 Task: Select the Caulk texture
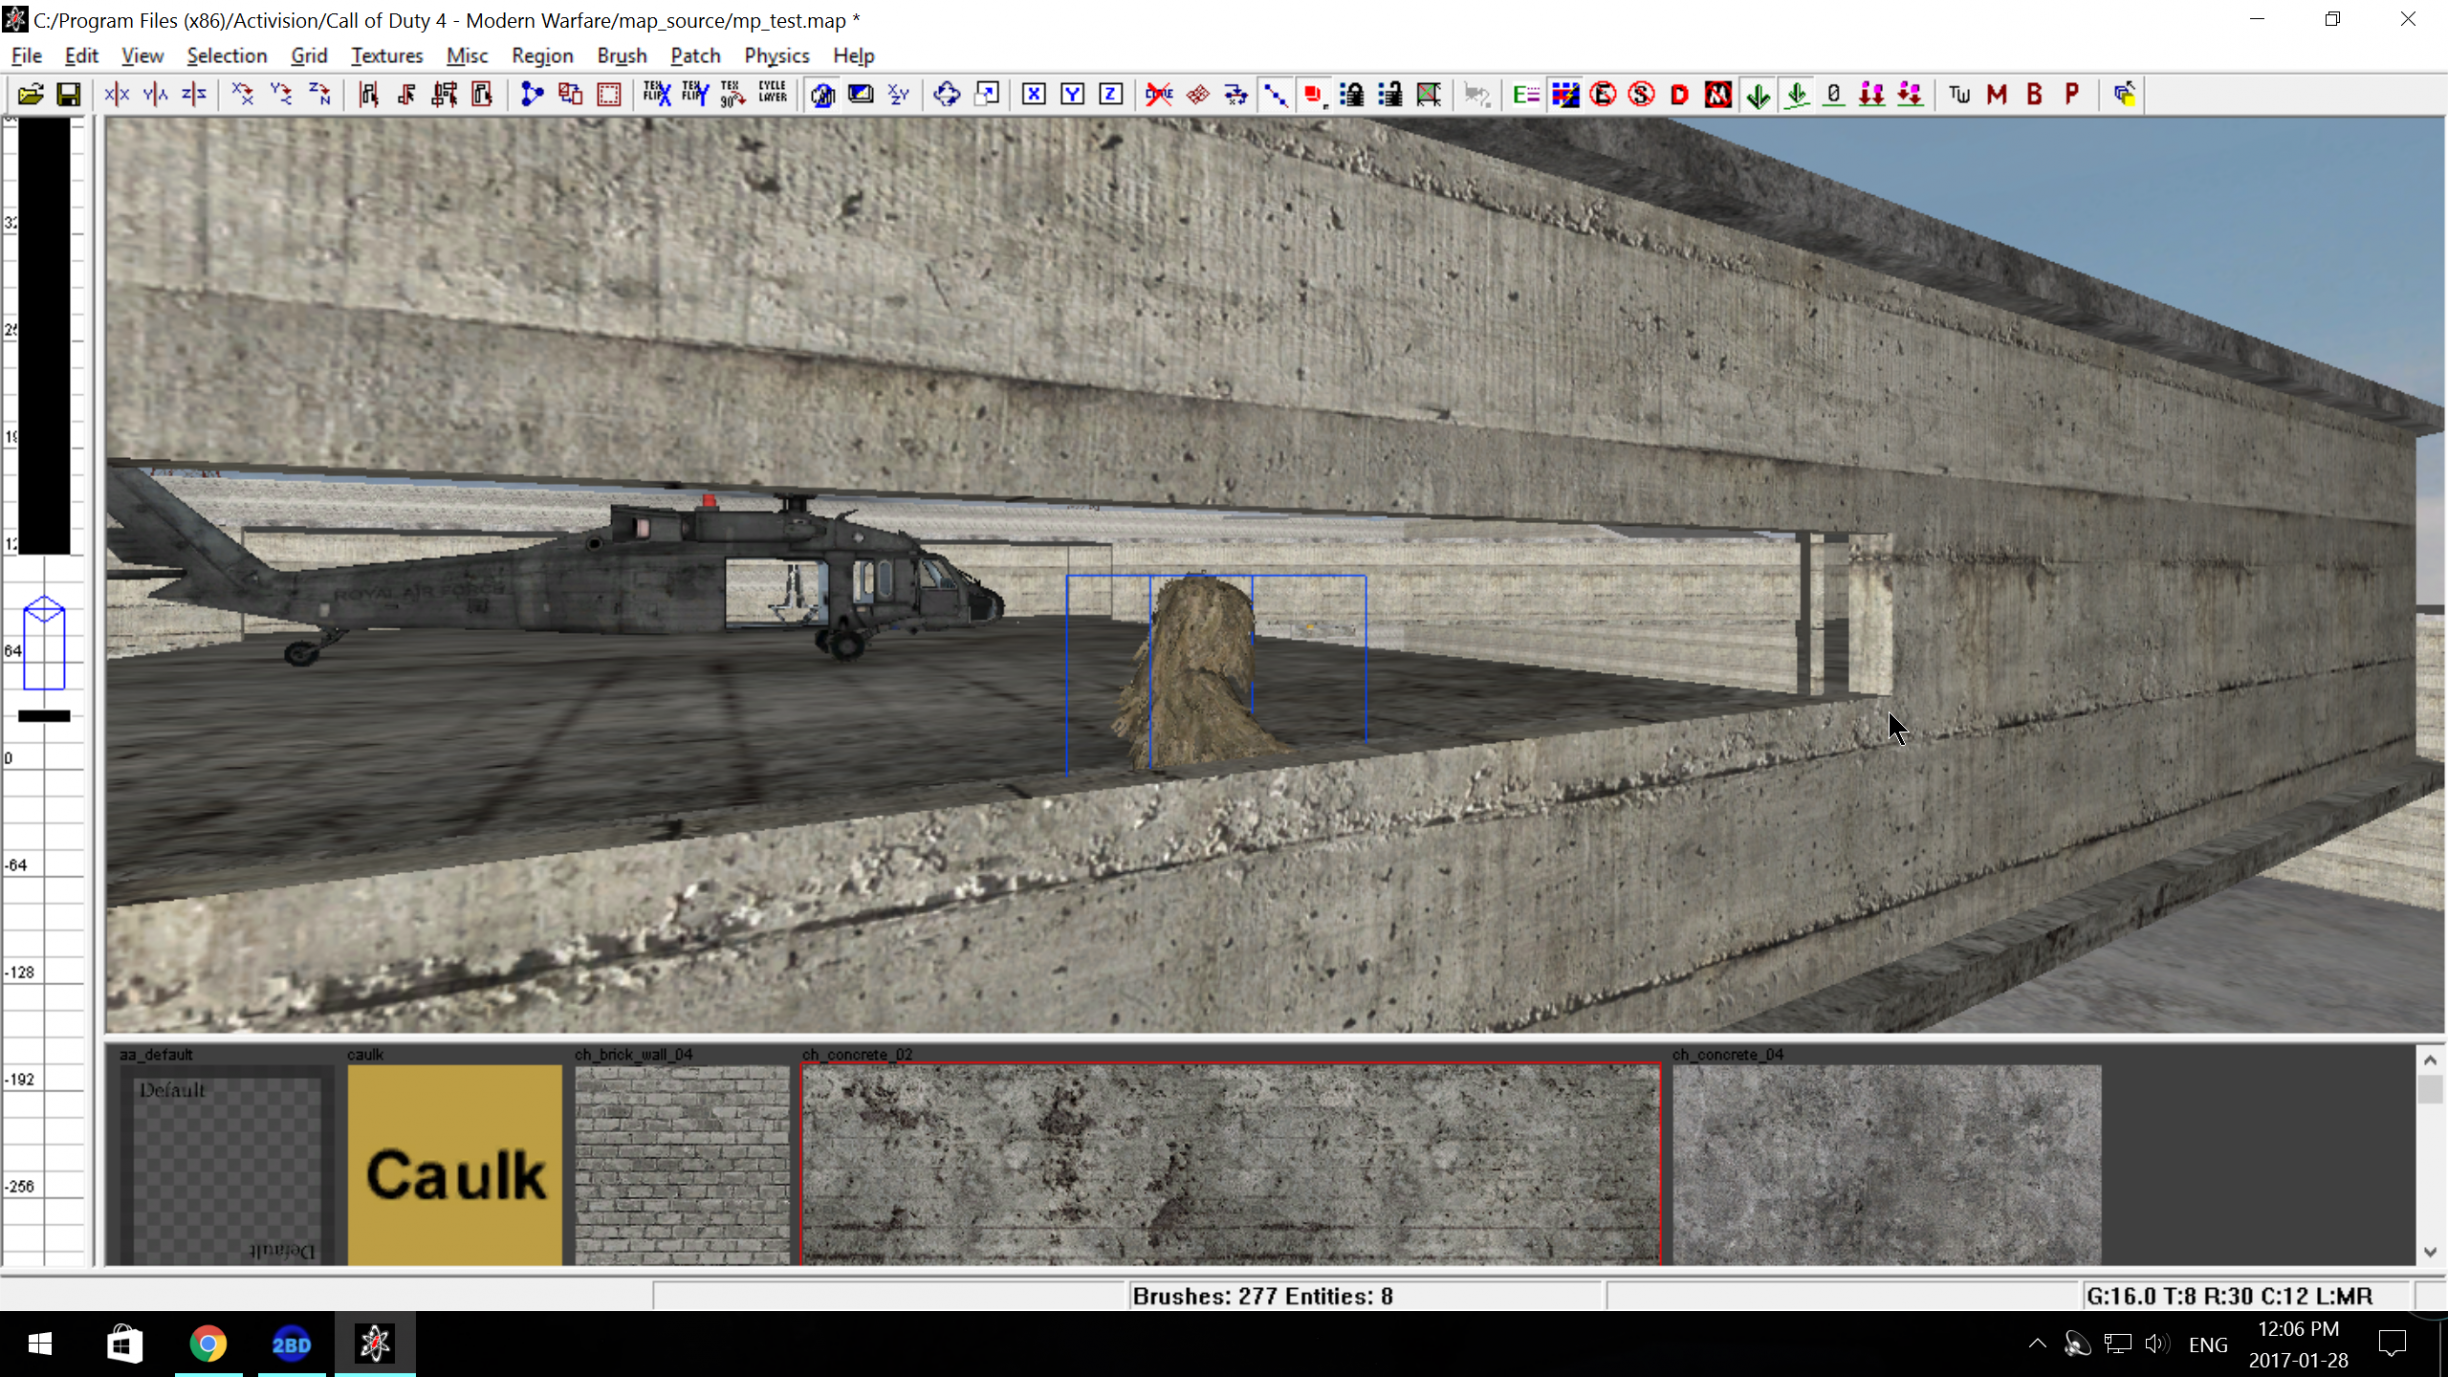click(455, 1165)
